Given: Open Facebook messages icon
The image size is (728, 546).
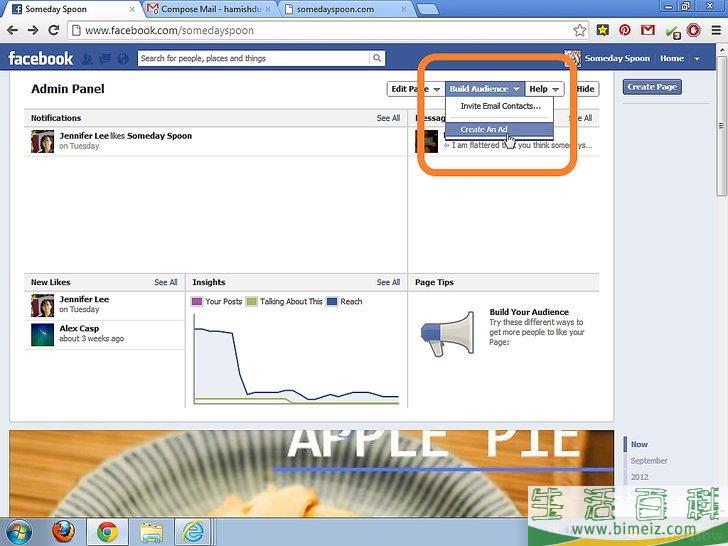Looking at the screenshot, I should coord(105,58).
